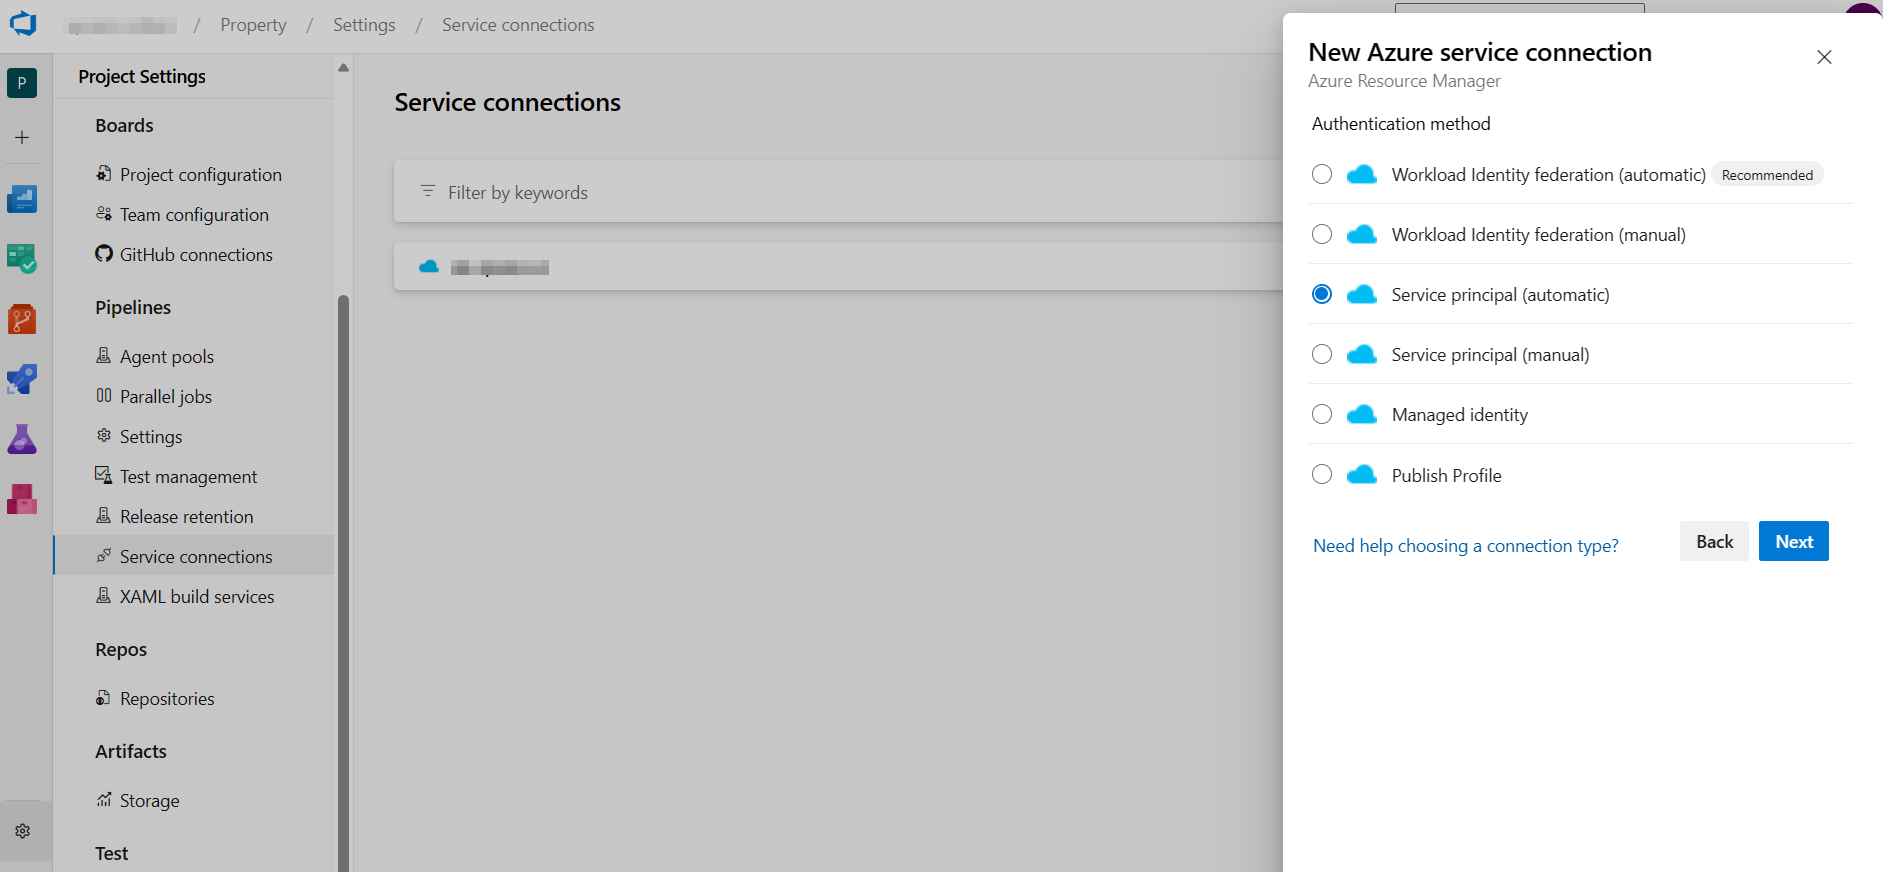Click the Storage icon
This screenshot has height=872, width=1883.
point(104,799)
